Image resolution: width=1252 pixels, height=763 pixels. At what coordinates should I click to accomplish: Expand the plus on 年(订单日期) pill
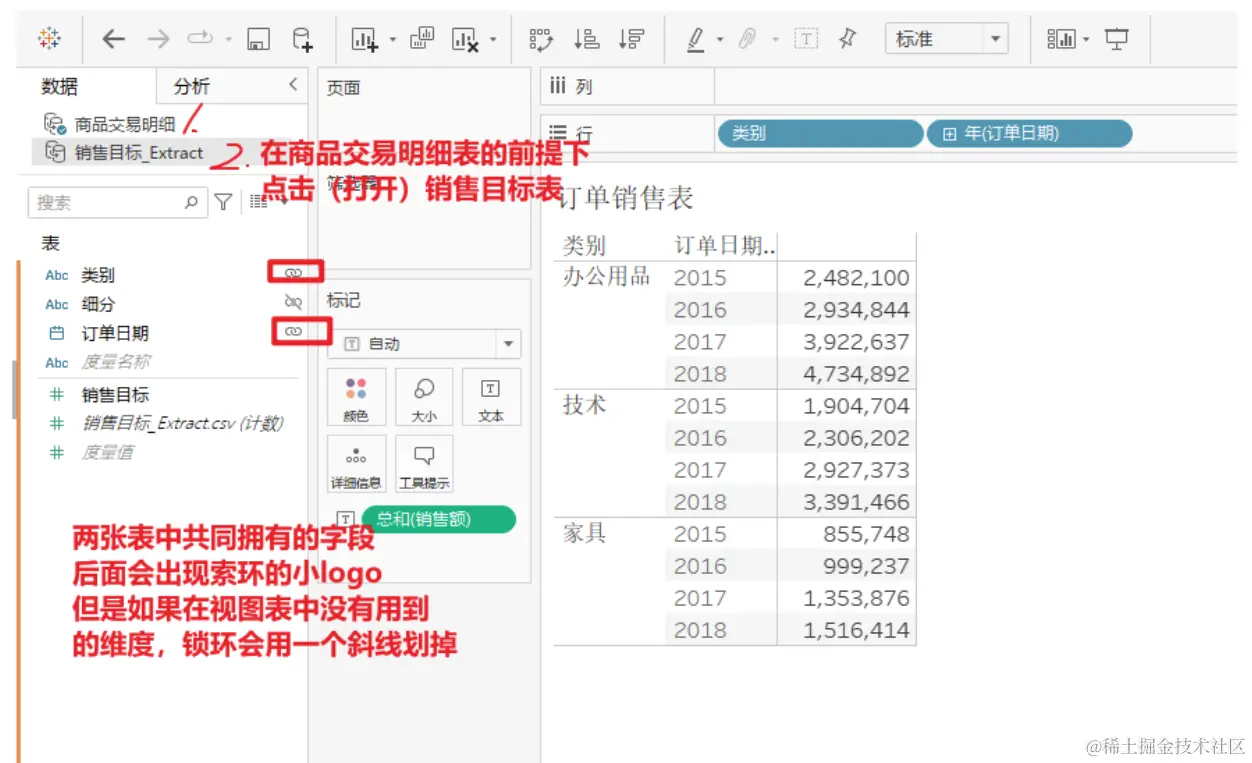tap(950, 133)
